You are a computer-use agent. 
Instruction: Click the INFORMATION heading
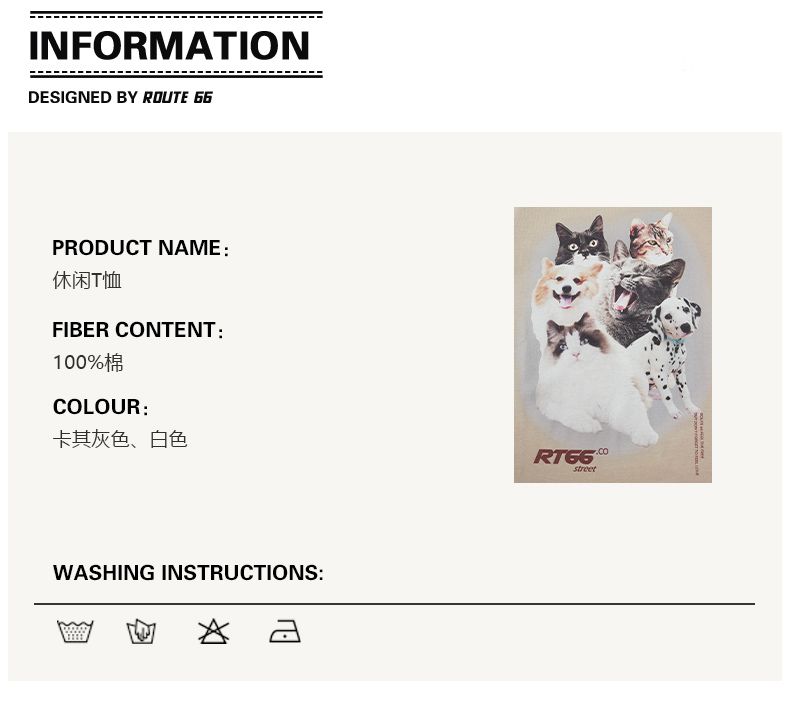click(170, 46)
